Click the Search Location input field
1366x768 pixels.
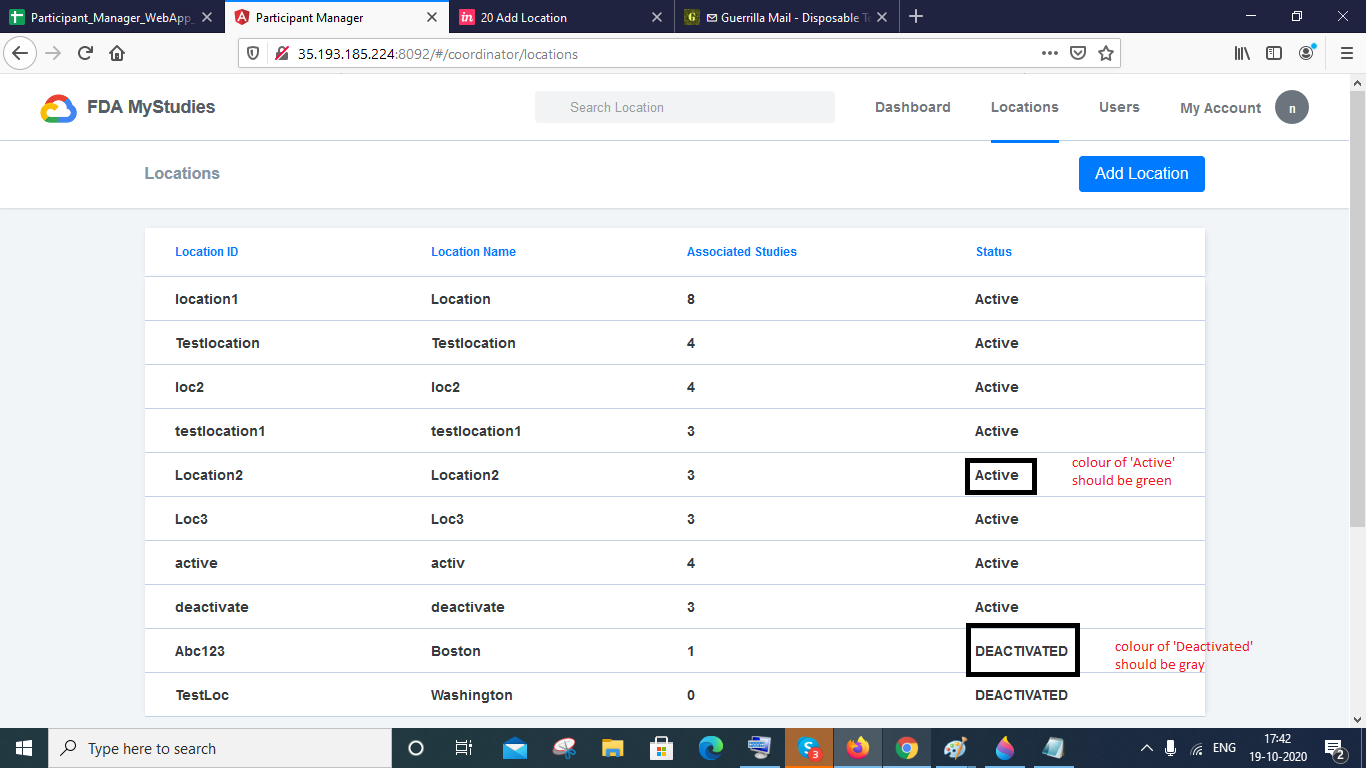pos(684,107)
